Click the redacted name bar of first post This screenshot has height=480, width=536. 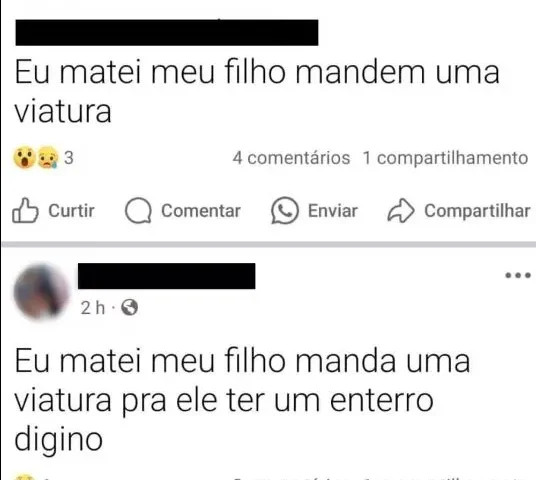(167, 32)
